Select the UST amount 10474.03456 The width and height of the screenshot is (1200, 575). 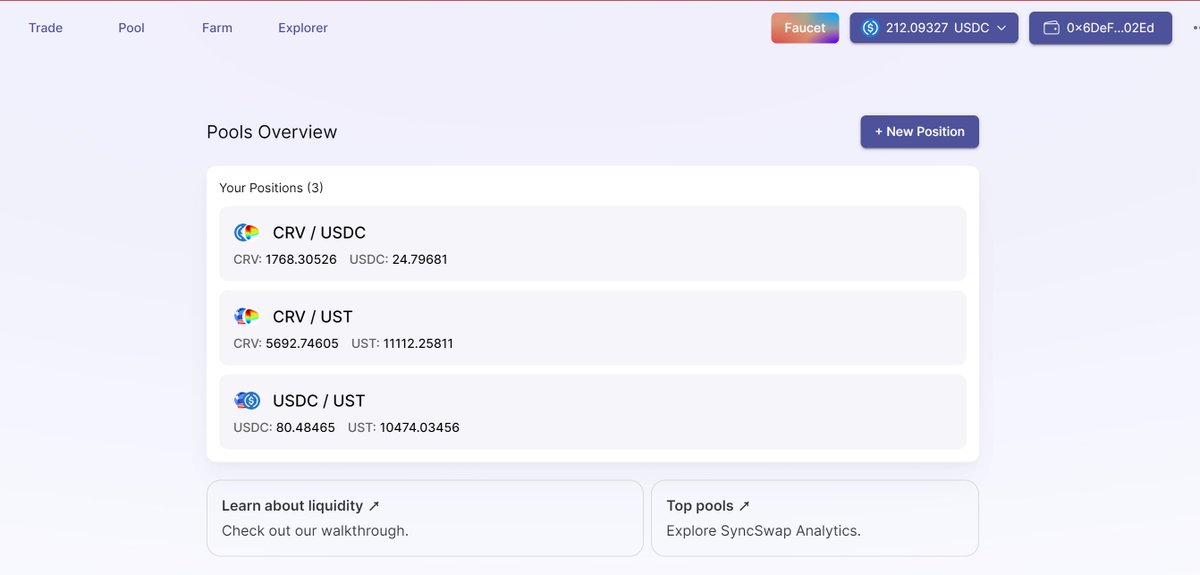click(420, 428)
